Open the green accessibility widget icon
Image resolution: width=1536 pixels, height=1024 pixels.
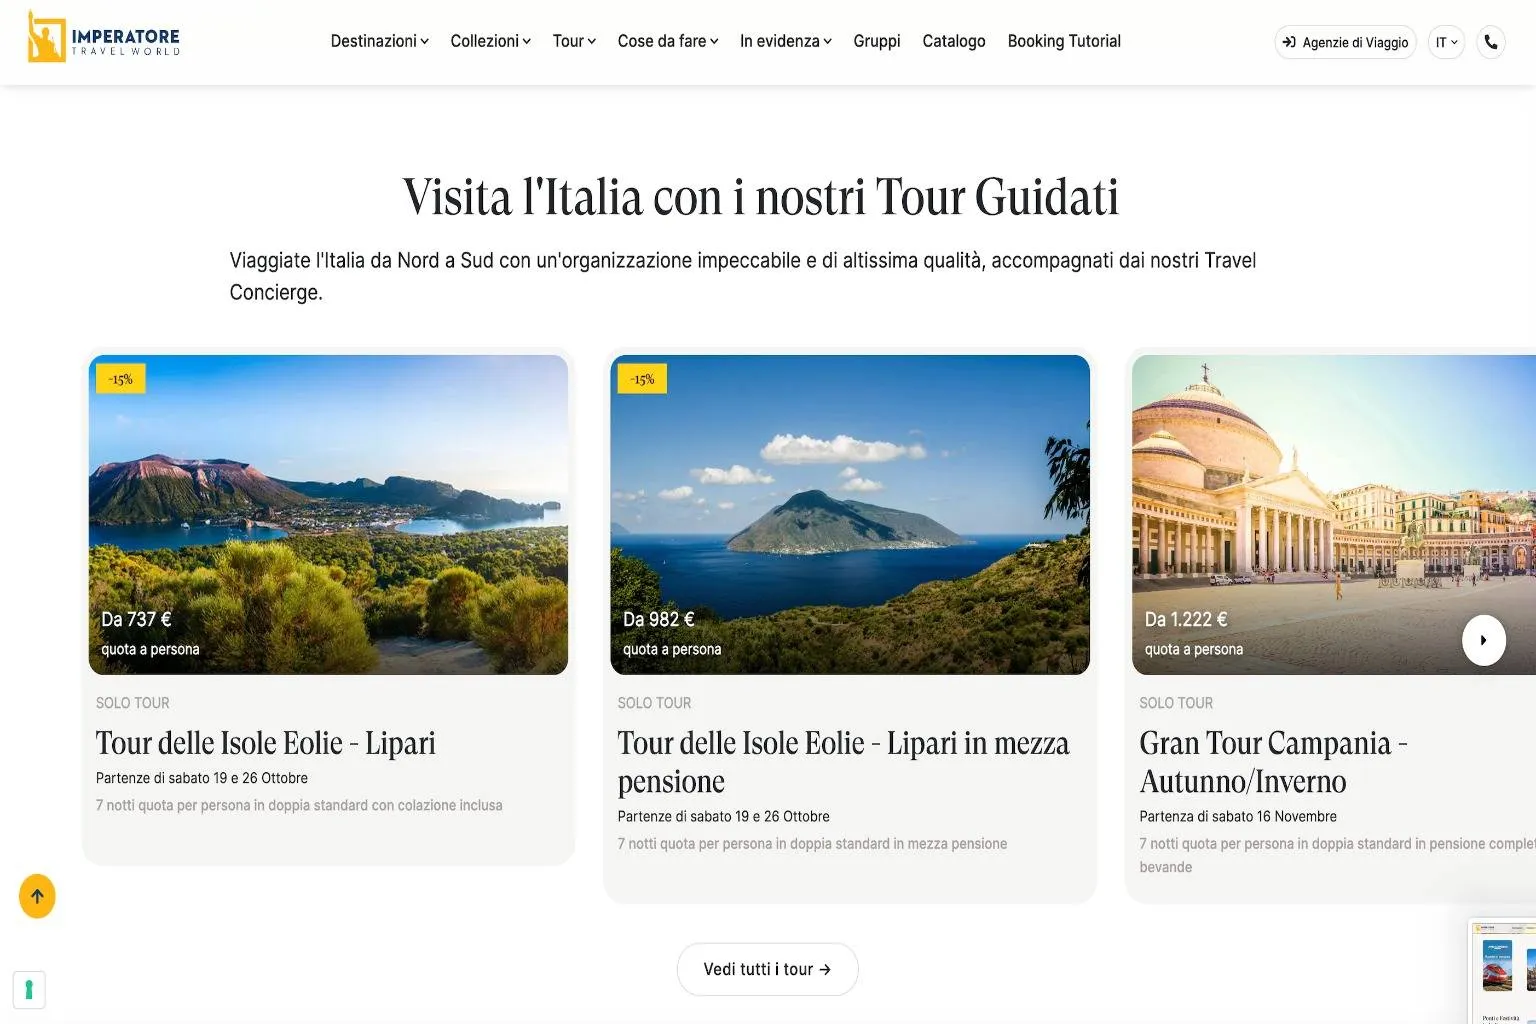click(x=29, y=989)
